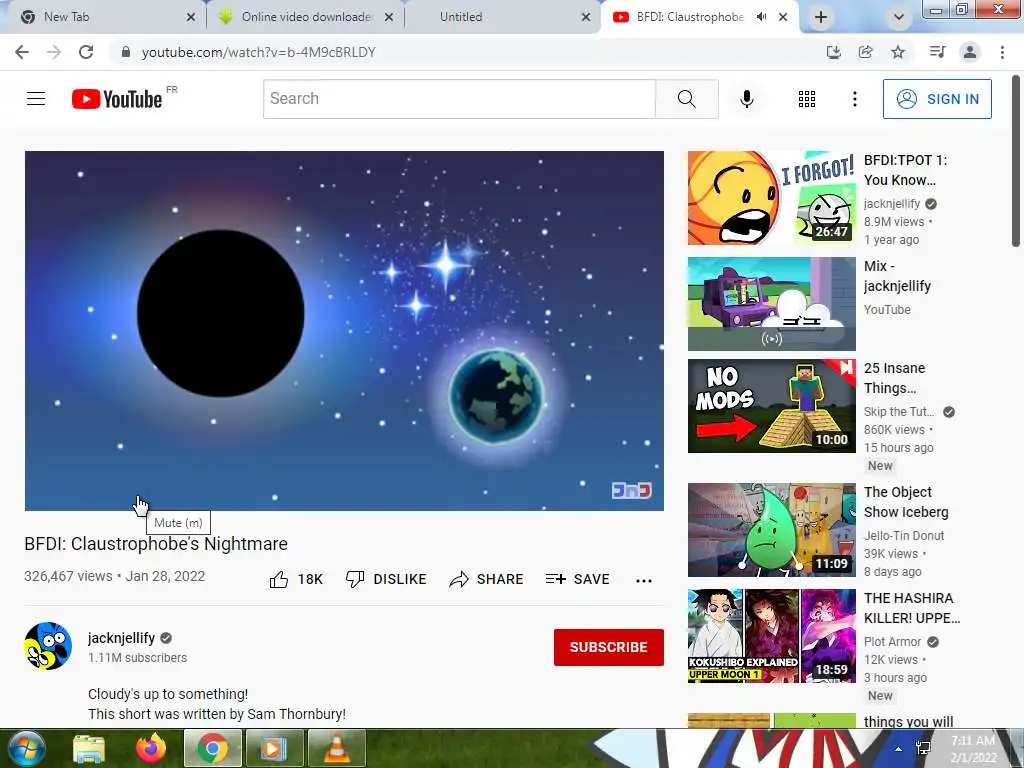Switch to Online video downloader tab
Screen dimensions: 1024x768
point(304,17)
